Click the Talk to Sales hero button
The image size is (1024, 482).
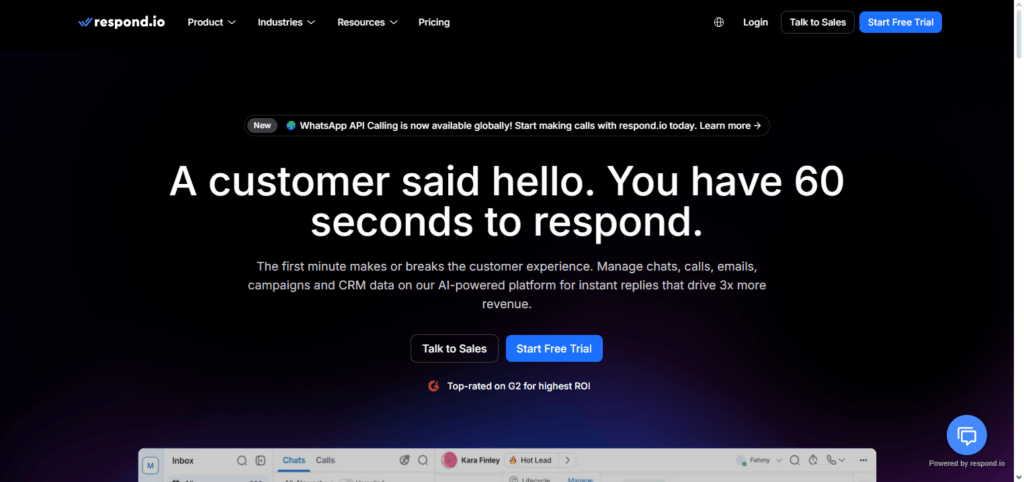click(455, 349)
